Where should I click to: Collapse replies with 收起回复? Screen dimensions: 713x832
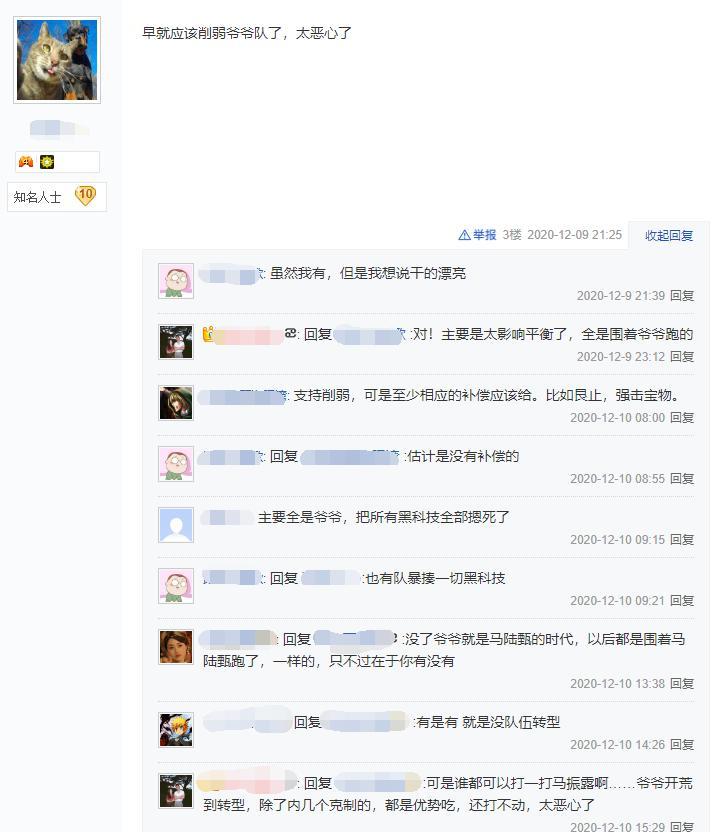coord(669,236)
